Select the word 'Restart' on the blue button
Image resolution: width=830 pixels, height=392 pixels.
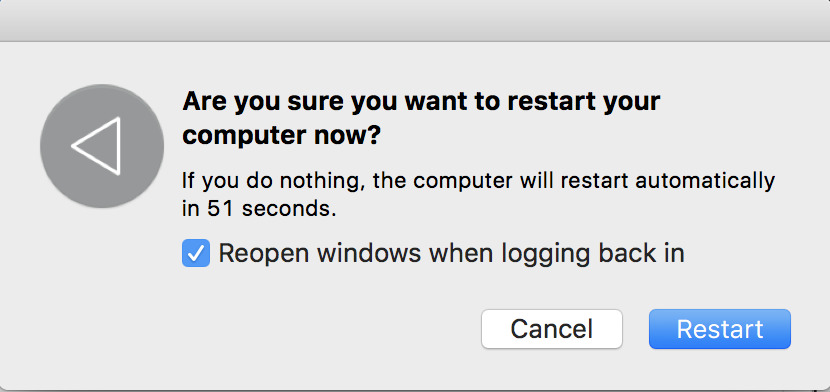[720, 329]
